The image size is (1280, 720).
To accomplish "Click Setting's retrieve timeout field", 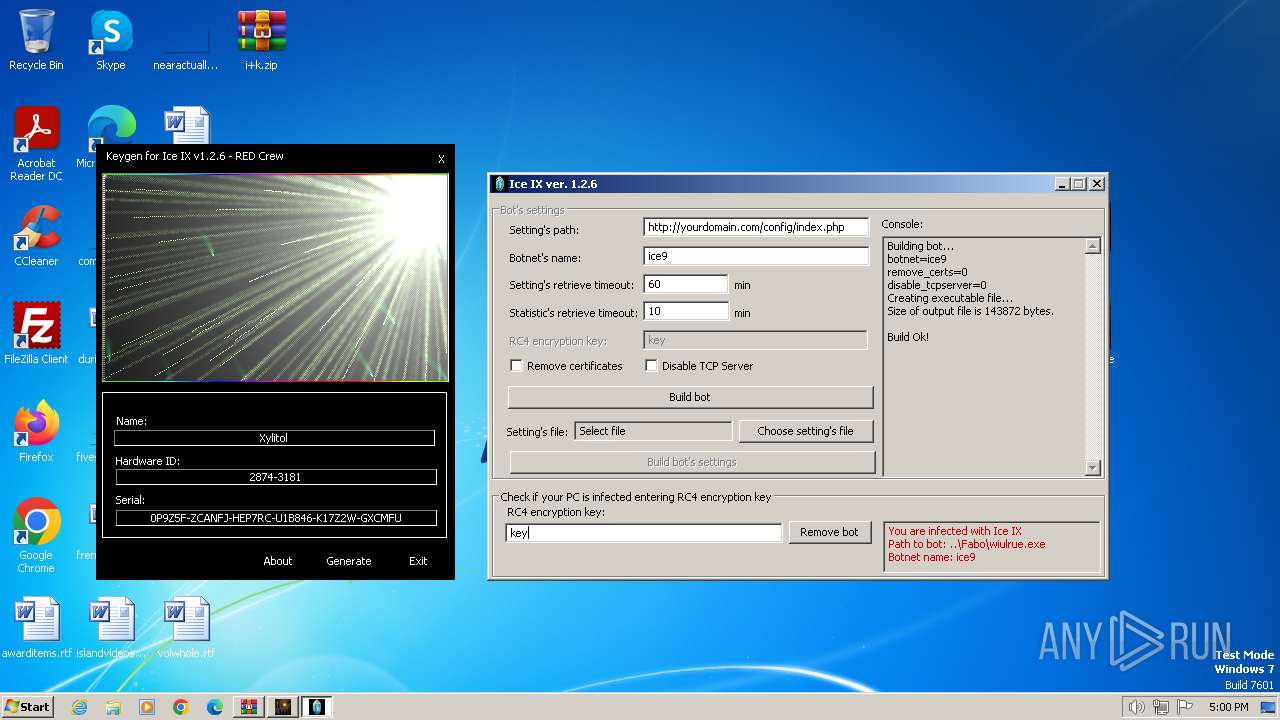I will (685, 284).
